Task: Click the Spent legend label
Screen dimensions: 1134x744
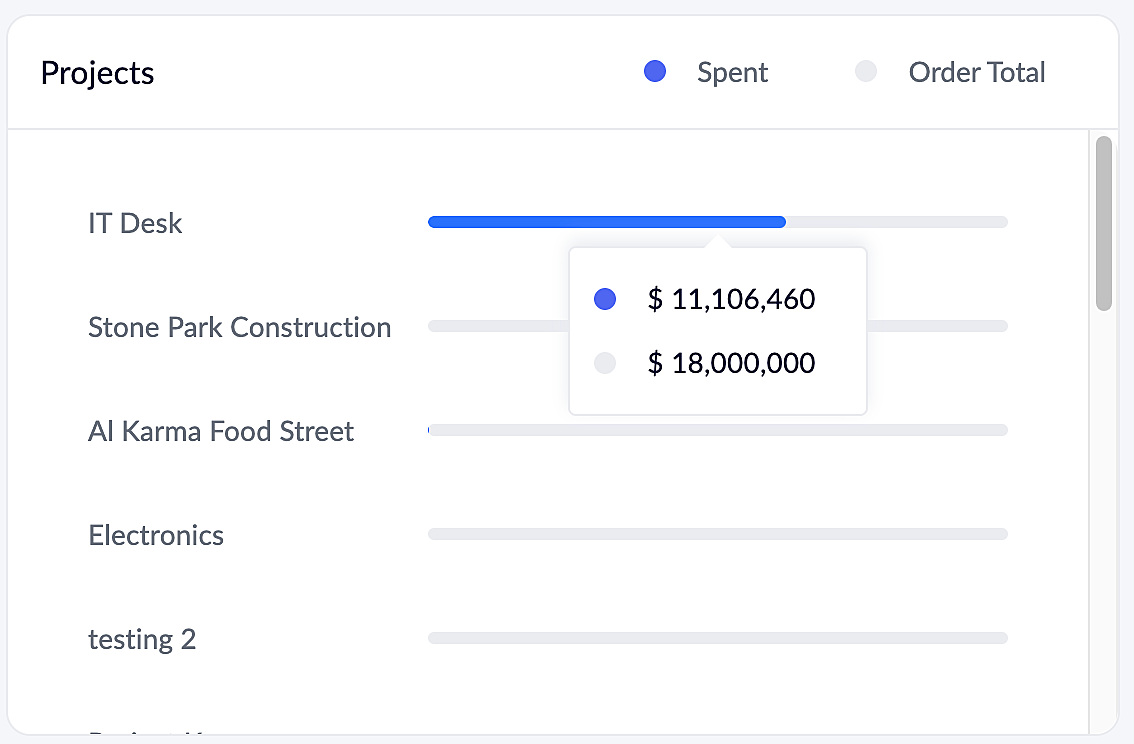Action: pyautogui.click(x=732, y=72)
